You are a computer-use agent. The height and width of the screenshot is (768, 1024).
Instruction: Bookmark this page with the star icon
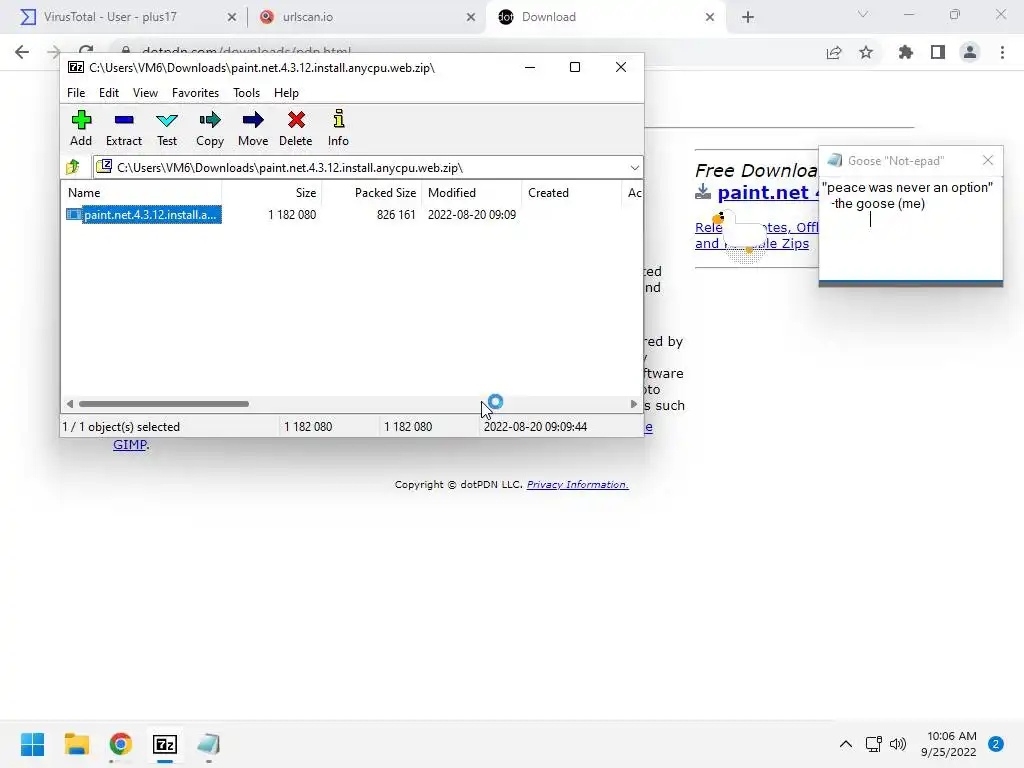866,52
